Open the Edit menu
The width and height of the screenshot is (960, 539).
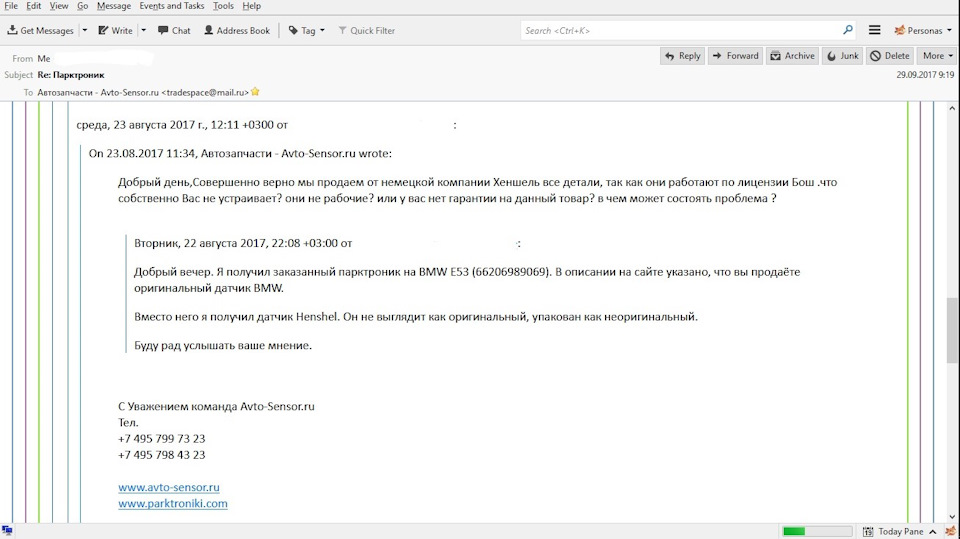click(34, 6)
